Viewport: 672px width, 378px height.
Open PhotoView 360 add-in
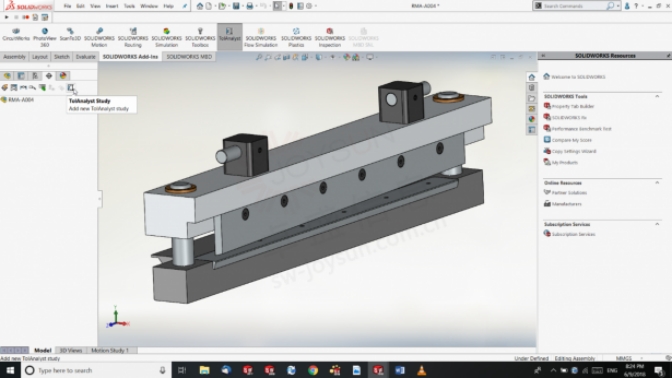[45, 37]
